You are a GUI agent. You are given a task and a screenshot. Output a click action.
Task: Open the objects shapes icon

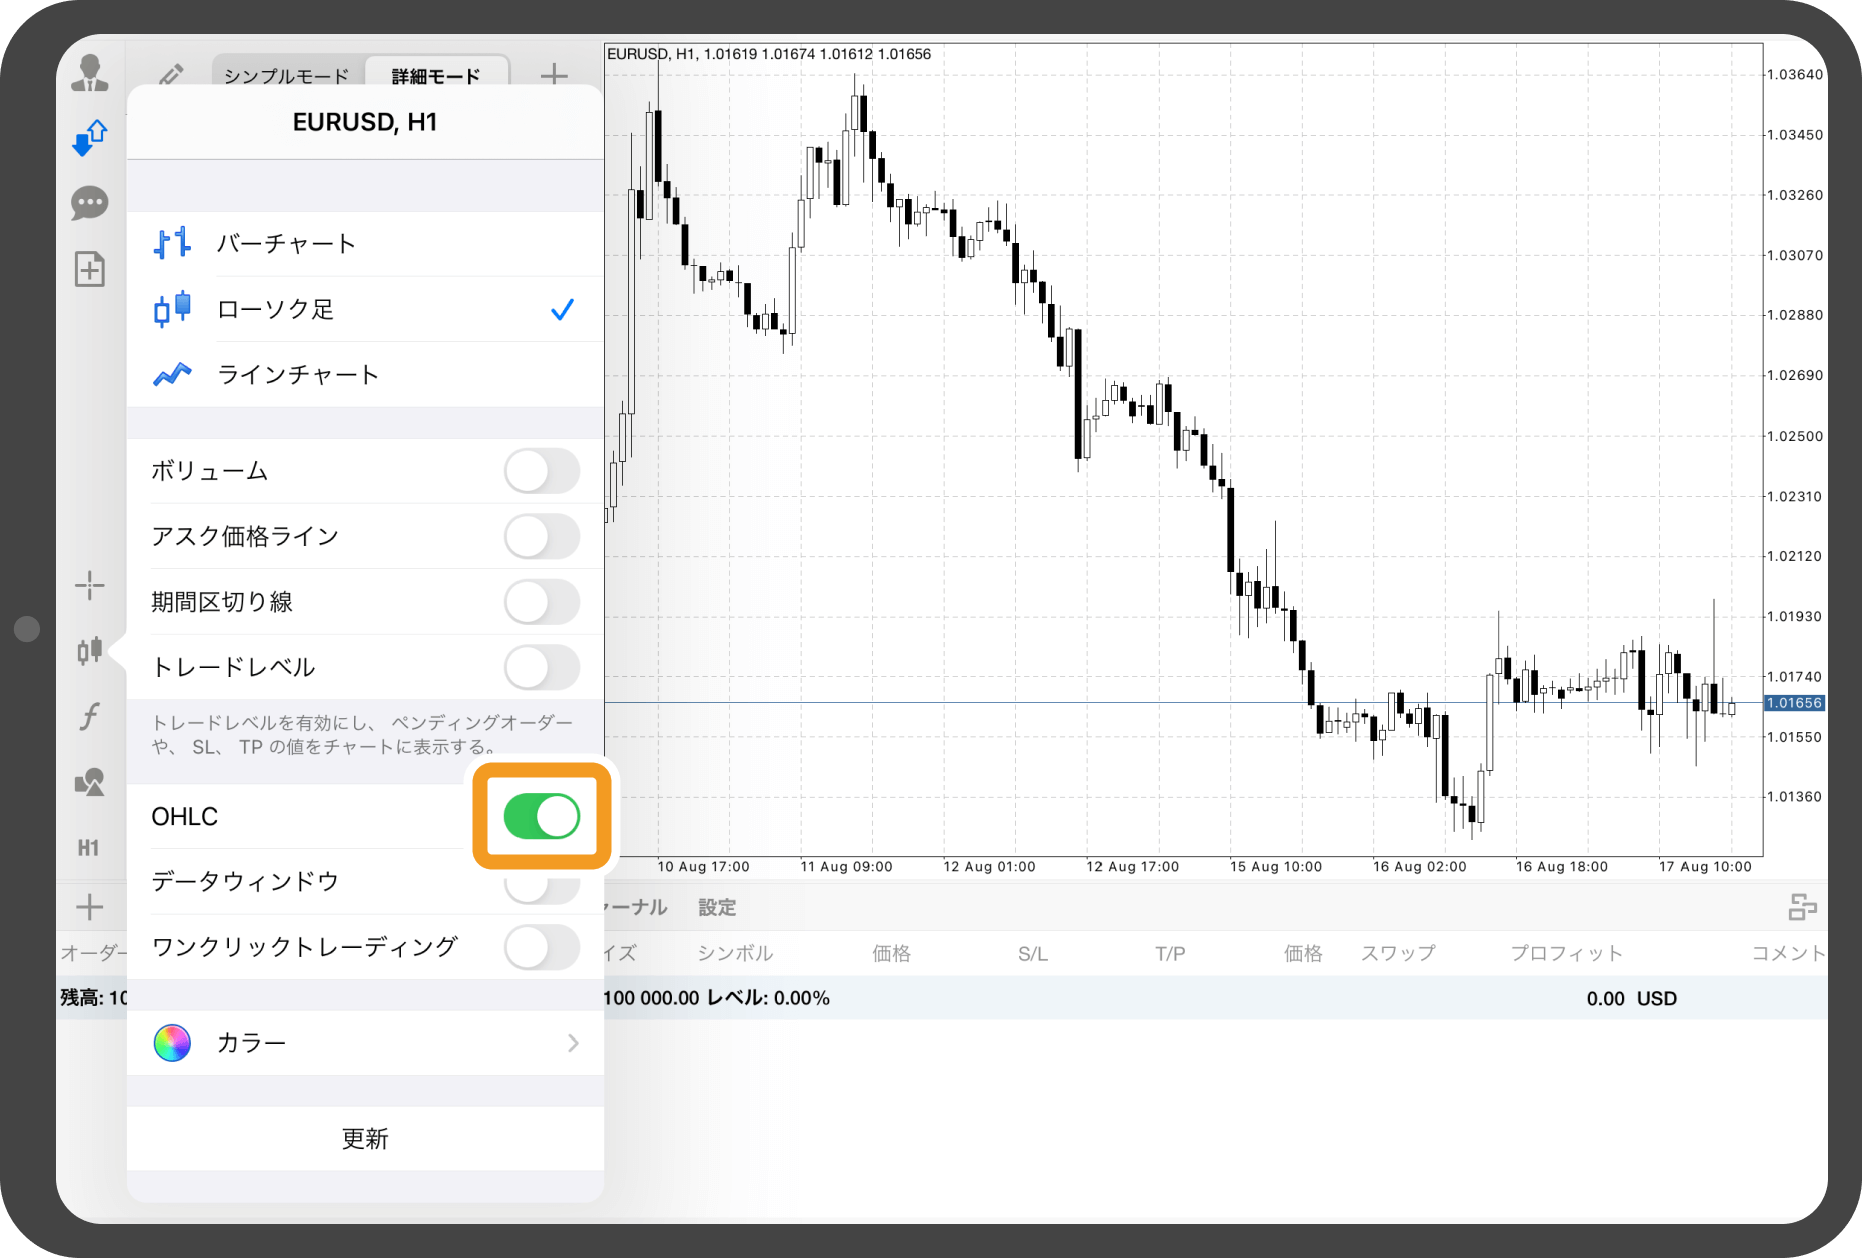90,782
